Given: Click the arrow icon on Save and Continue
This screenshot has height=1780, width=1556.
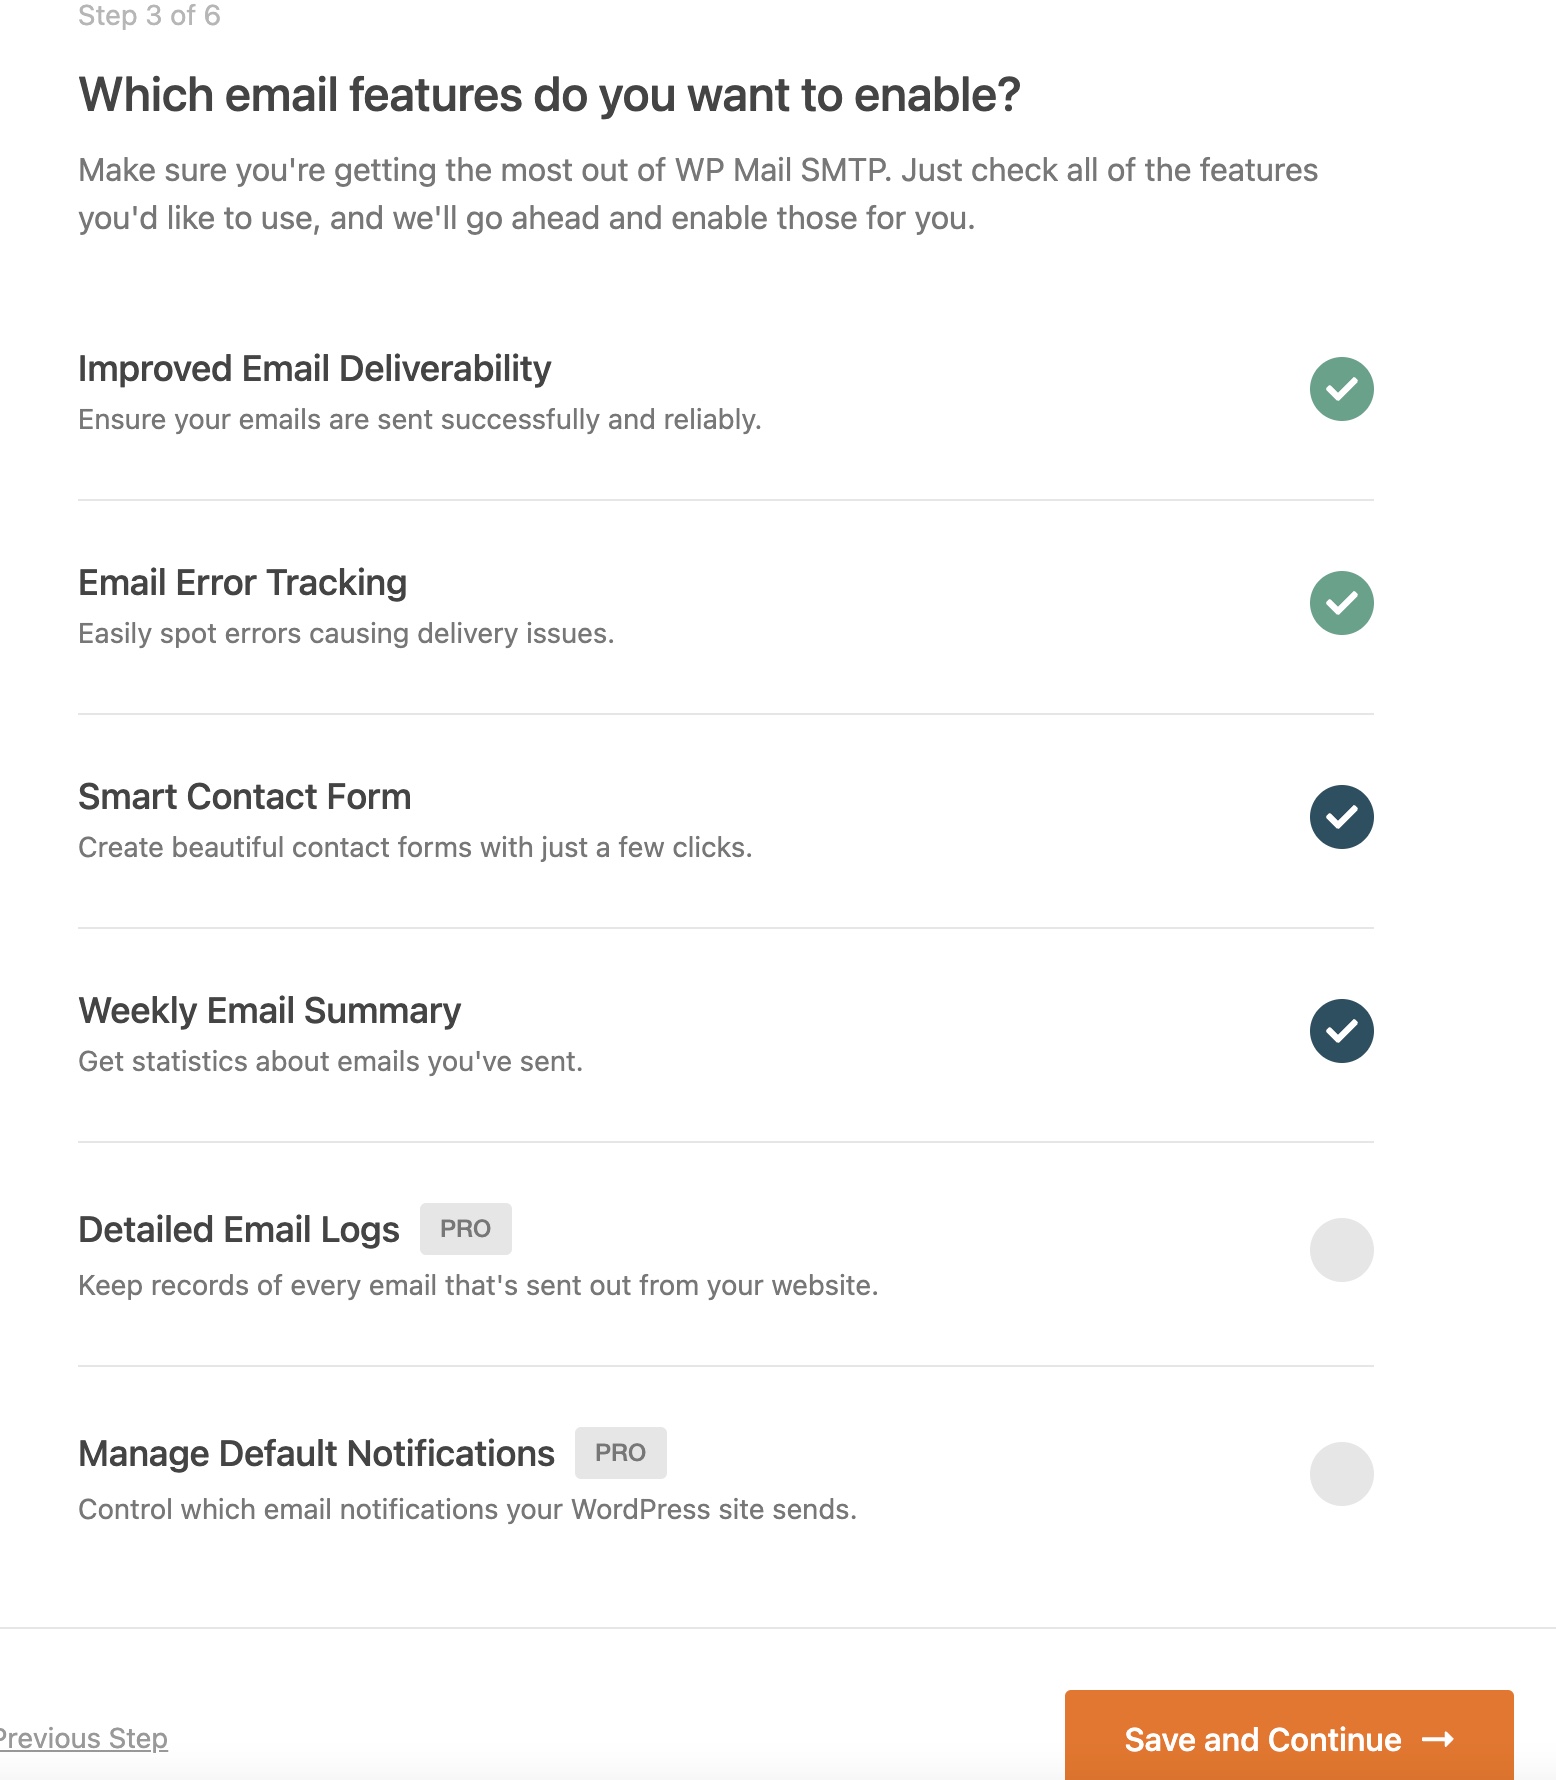Looking at the screenshot, I should click(1438, 1740).
